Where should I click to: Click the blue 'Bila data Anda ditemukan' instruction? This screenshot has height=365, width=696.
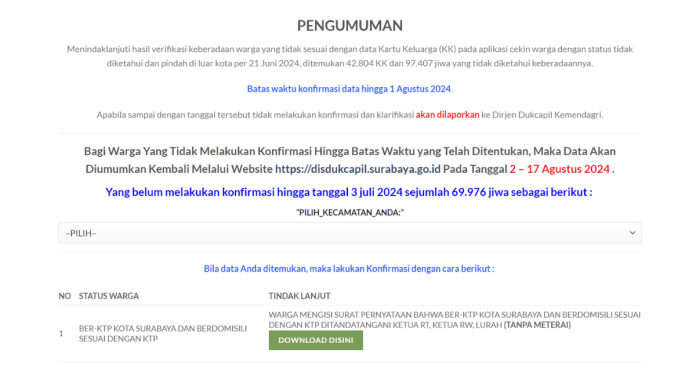[349, 269]
